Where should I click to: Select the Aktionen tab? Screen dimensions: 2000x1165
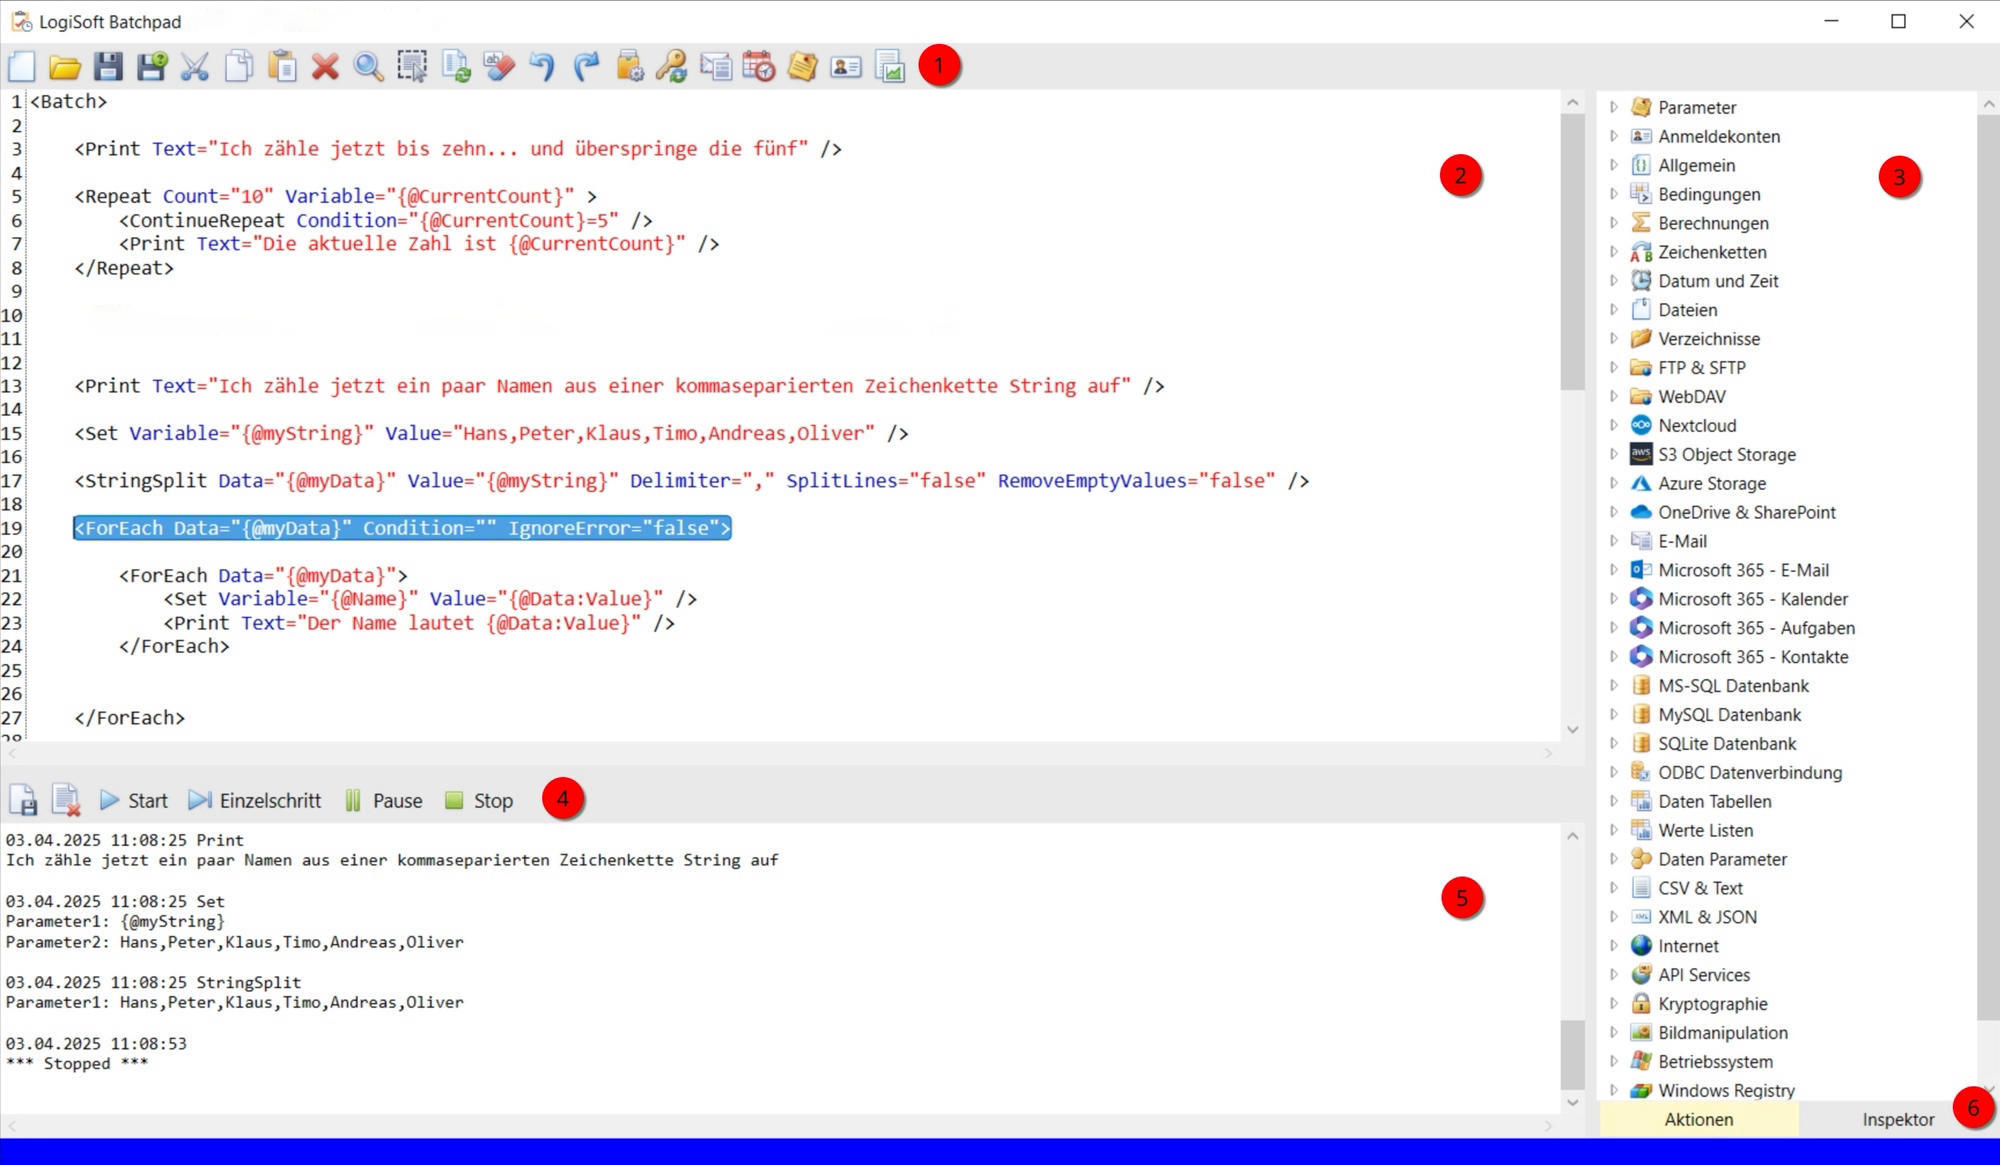1698,1119
